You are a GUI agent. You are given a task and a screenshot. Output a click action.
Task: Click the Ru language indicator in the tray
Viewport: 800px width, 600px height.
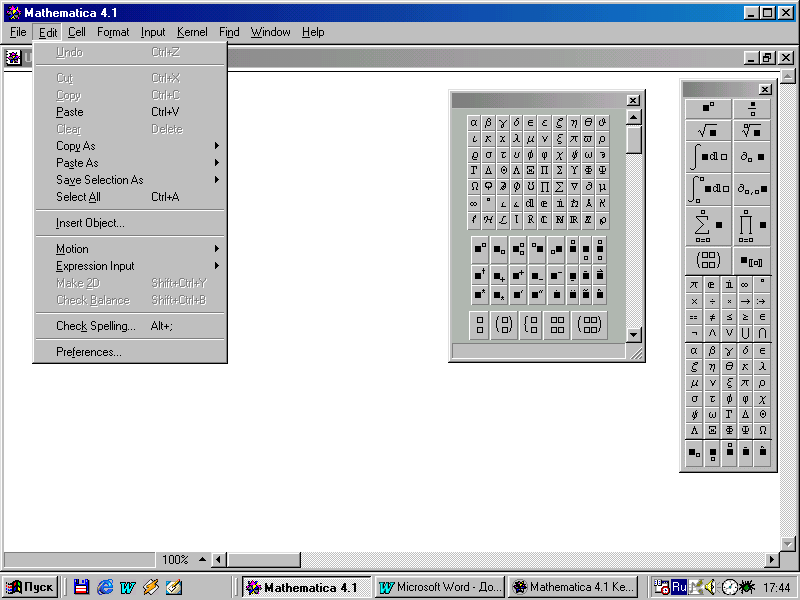(x=679, y=587)
